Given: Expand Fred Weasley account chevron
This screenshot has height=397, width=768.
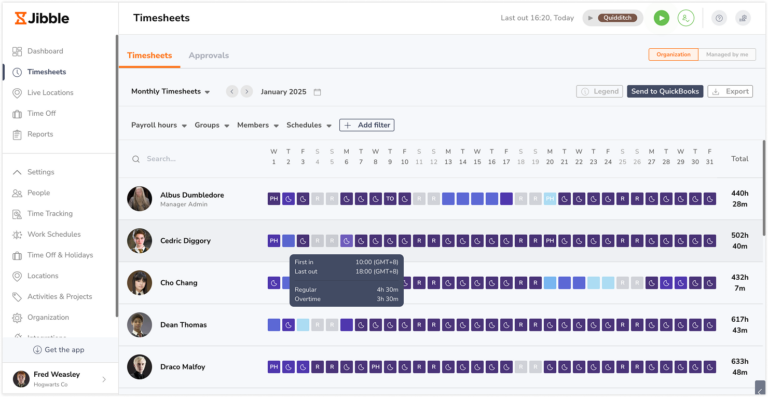Looking at the screenshot, I should [104, 379].
